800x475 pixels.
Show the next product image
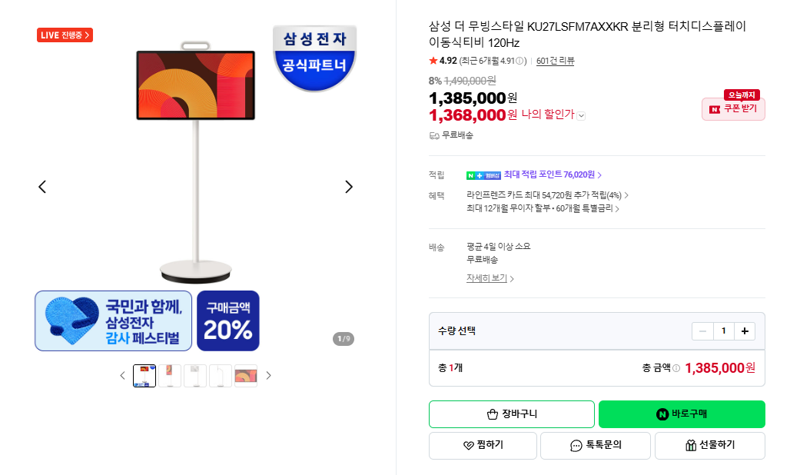[x=348, y=187]
